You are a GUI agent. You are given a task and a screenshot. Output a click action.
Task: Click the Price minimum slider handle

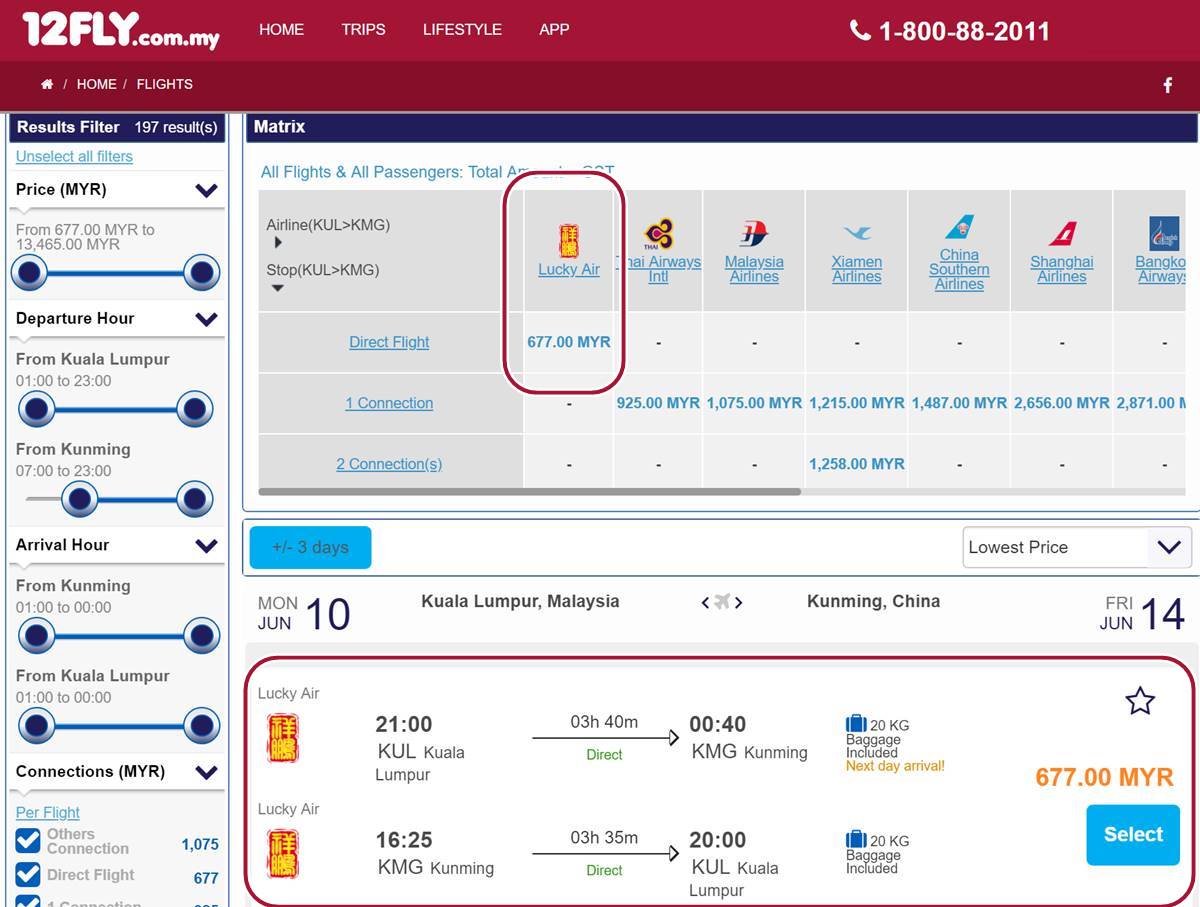pyautogui.click(x=30, y=272)
